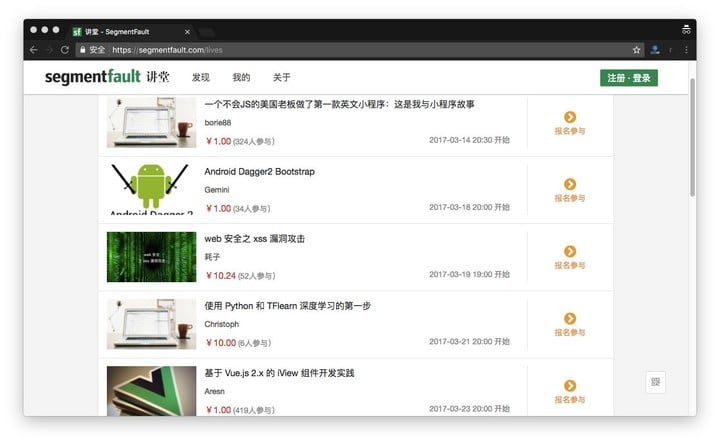The image size is (720, 444).
Task: Click the page vertical scrollbar thumb
Action: pos(692,137)
